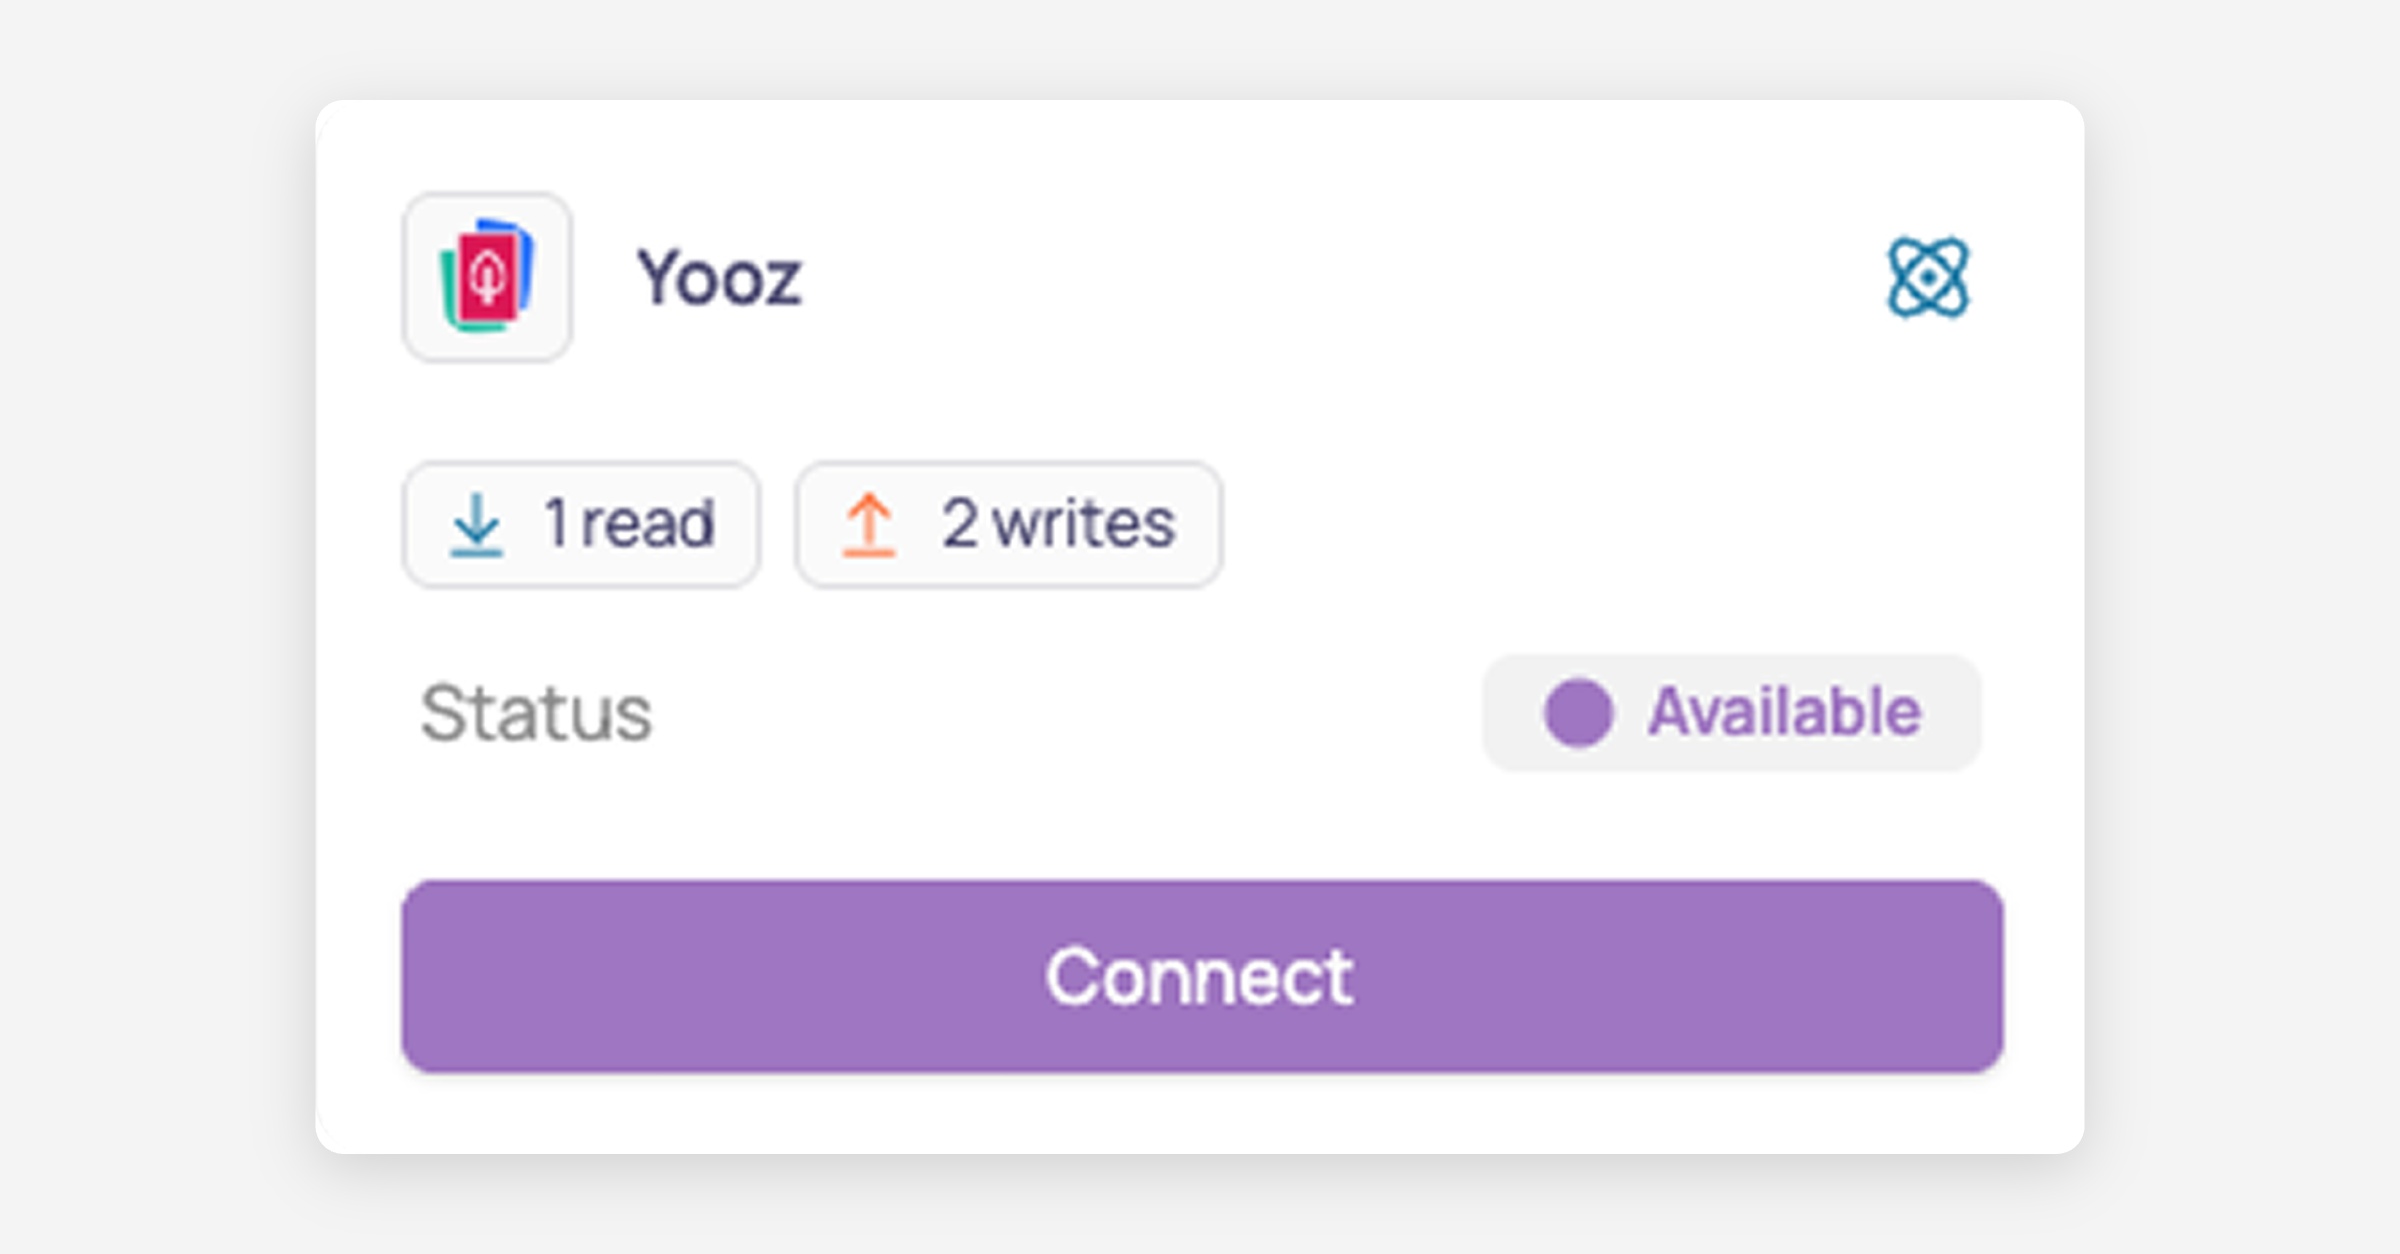
Task: Select the Yooz title text
Action: coord(719,278)
